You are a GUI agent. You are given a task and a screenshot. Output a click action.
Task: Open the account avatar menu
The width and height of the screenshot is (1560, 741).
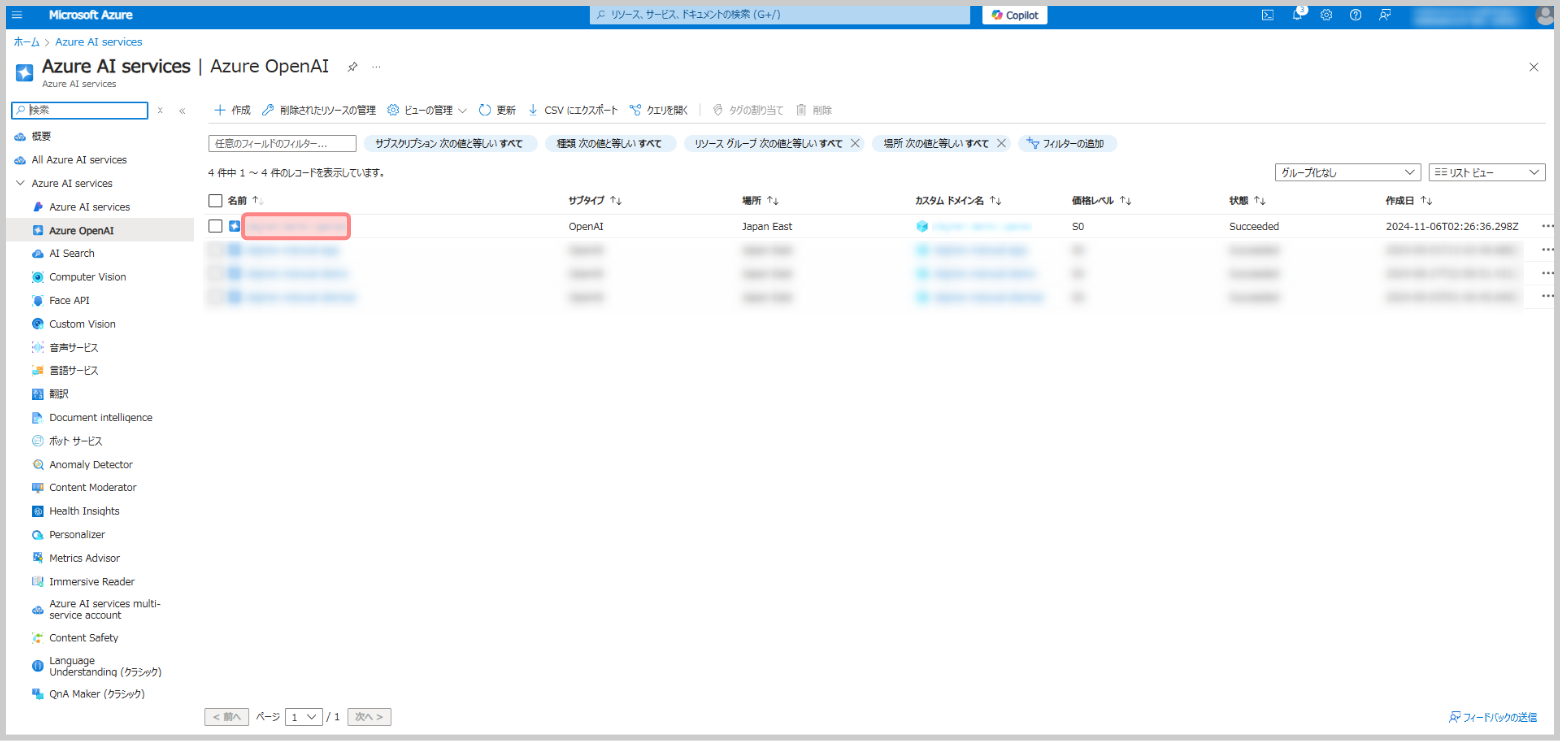(x=1545, y=15)
